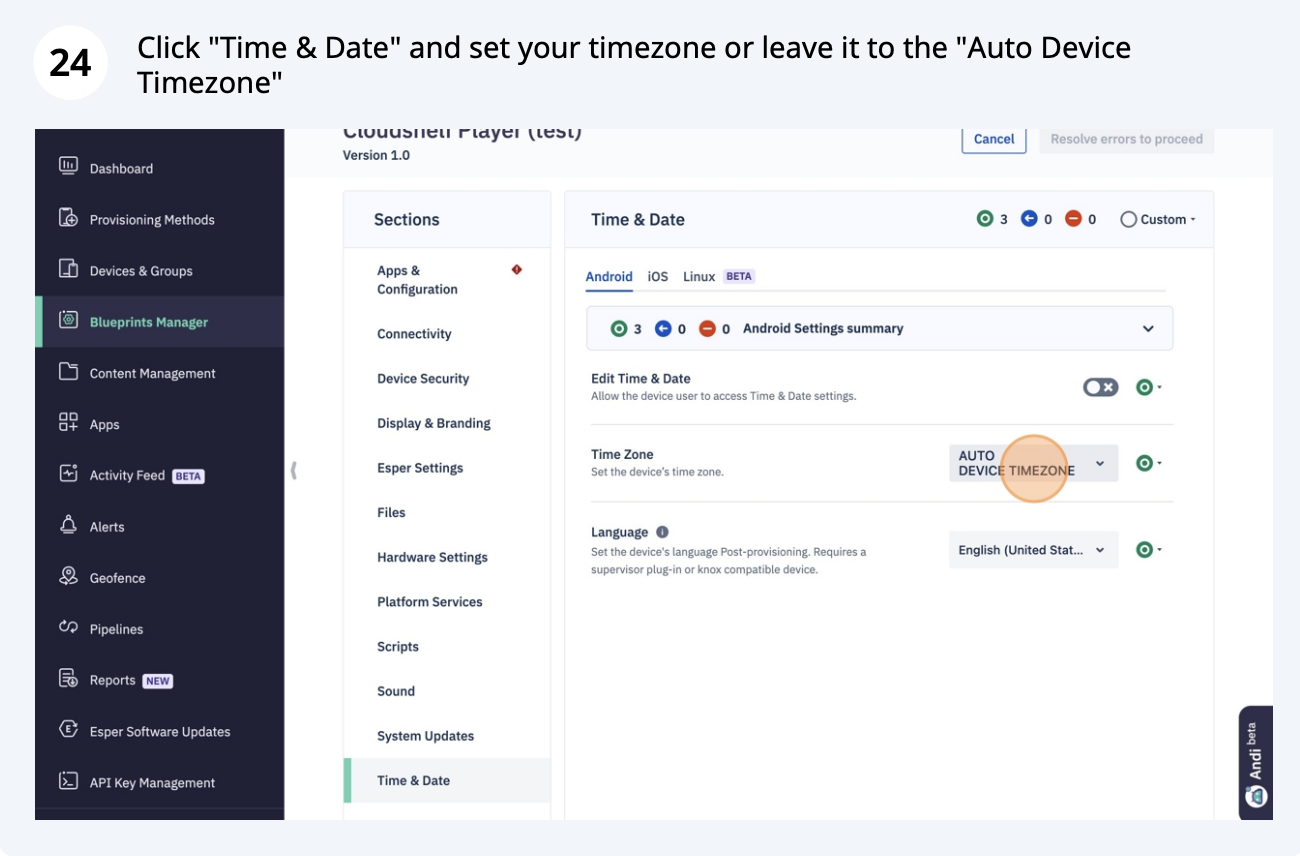This screenshot has width=1300, height=856.
Task: Switch to the iOS tab
Action: tap(658, 277)
